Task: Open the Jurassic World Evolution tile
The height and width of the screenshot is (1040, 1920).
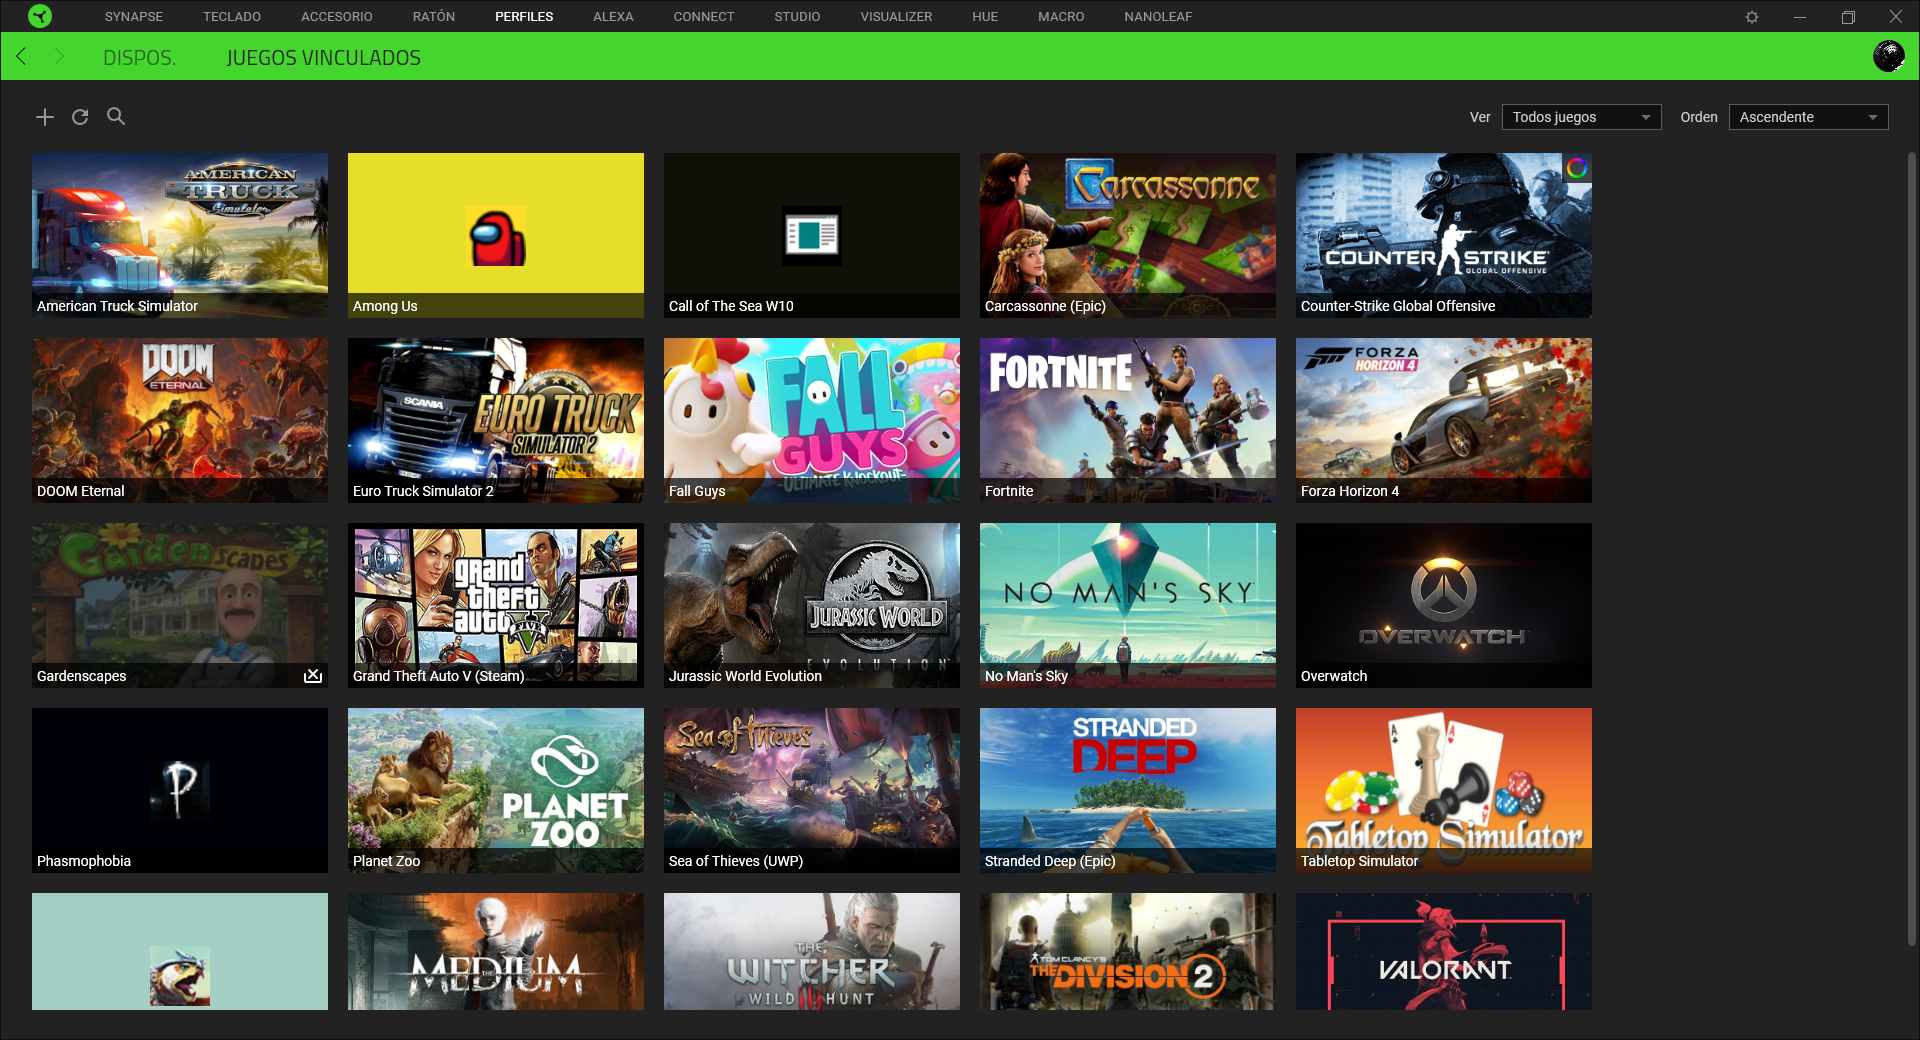Action: tap(812, 605)
